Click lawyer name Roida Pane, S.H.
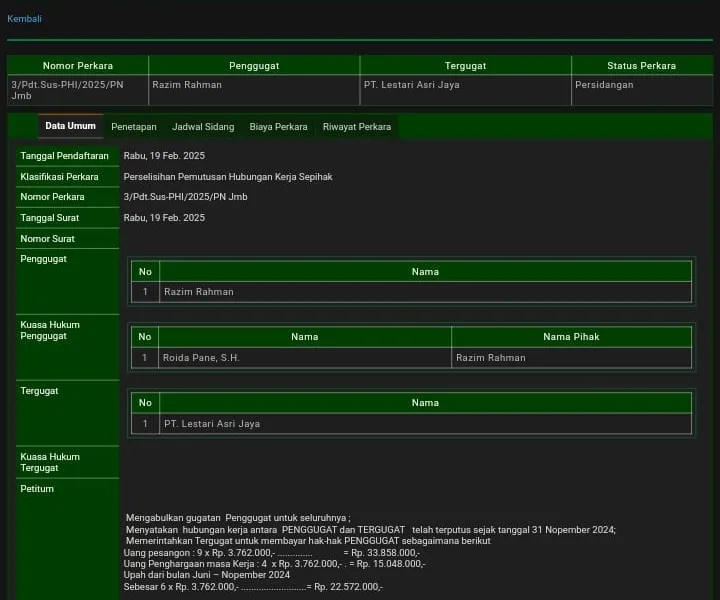 [x=202, y=358]
